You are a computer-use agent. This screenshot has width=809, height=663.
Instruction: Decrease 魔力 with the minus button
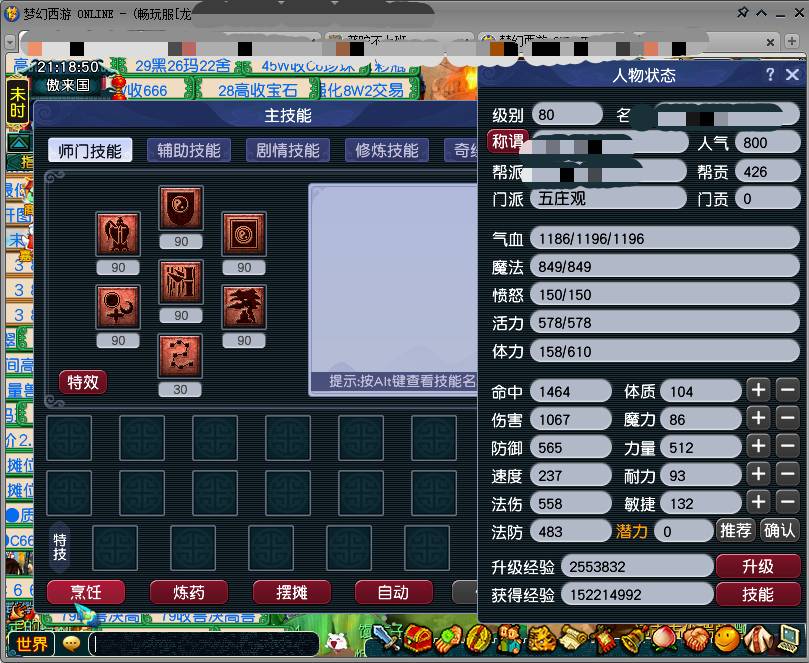point(788,418)
